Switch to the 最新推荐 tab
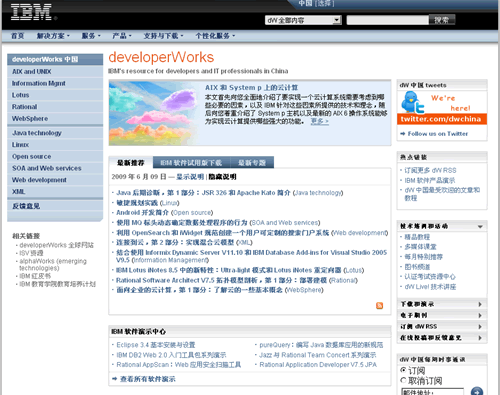The width and height of the screenshot is (500, 395). coord(131,163)
